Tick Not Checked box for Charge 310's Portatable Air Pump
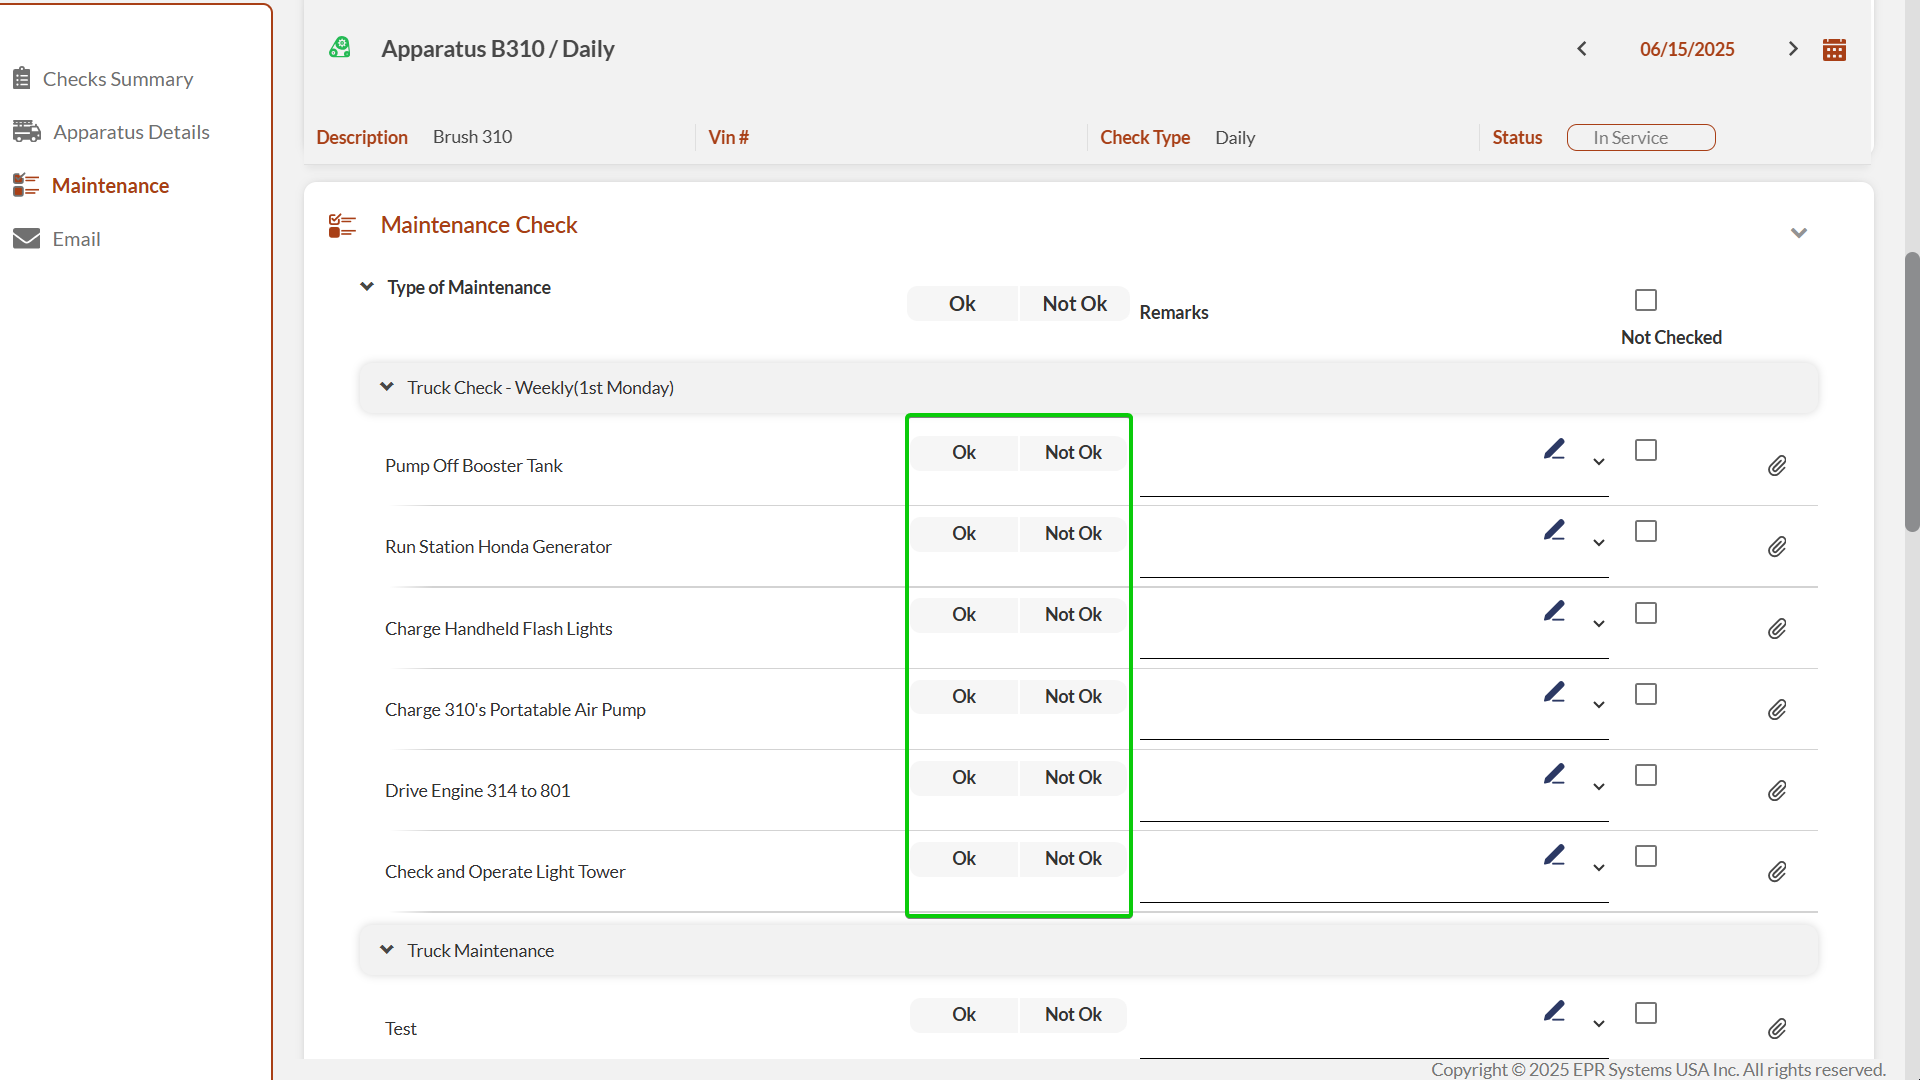 [x=1646, y=694]
